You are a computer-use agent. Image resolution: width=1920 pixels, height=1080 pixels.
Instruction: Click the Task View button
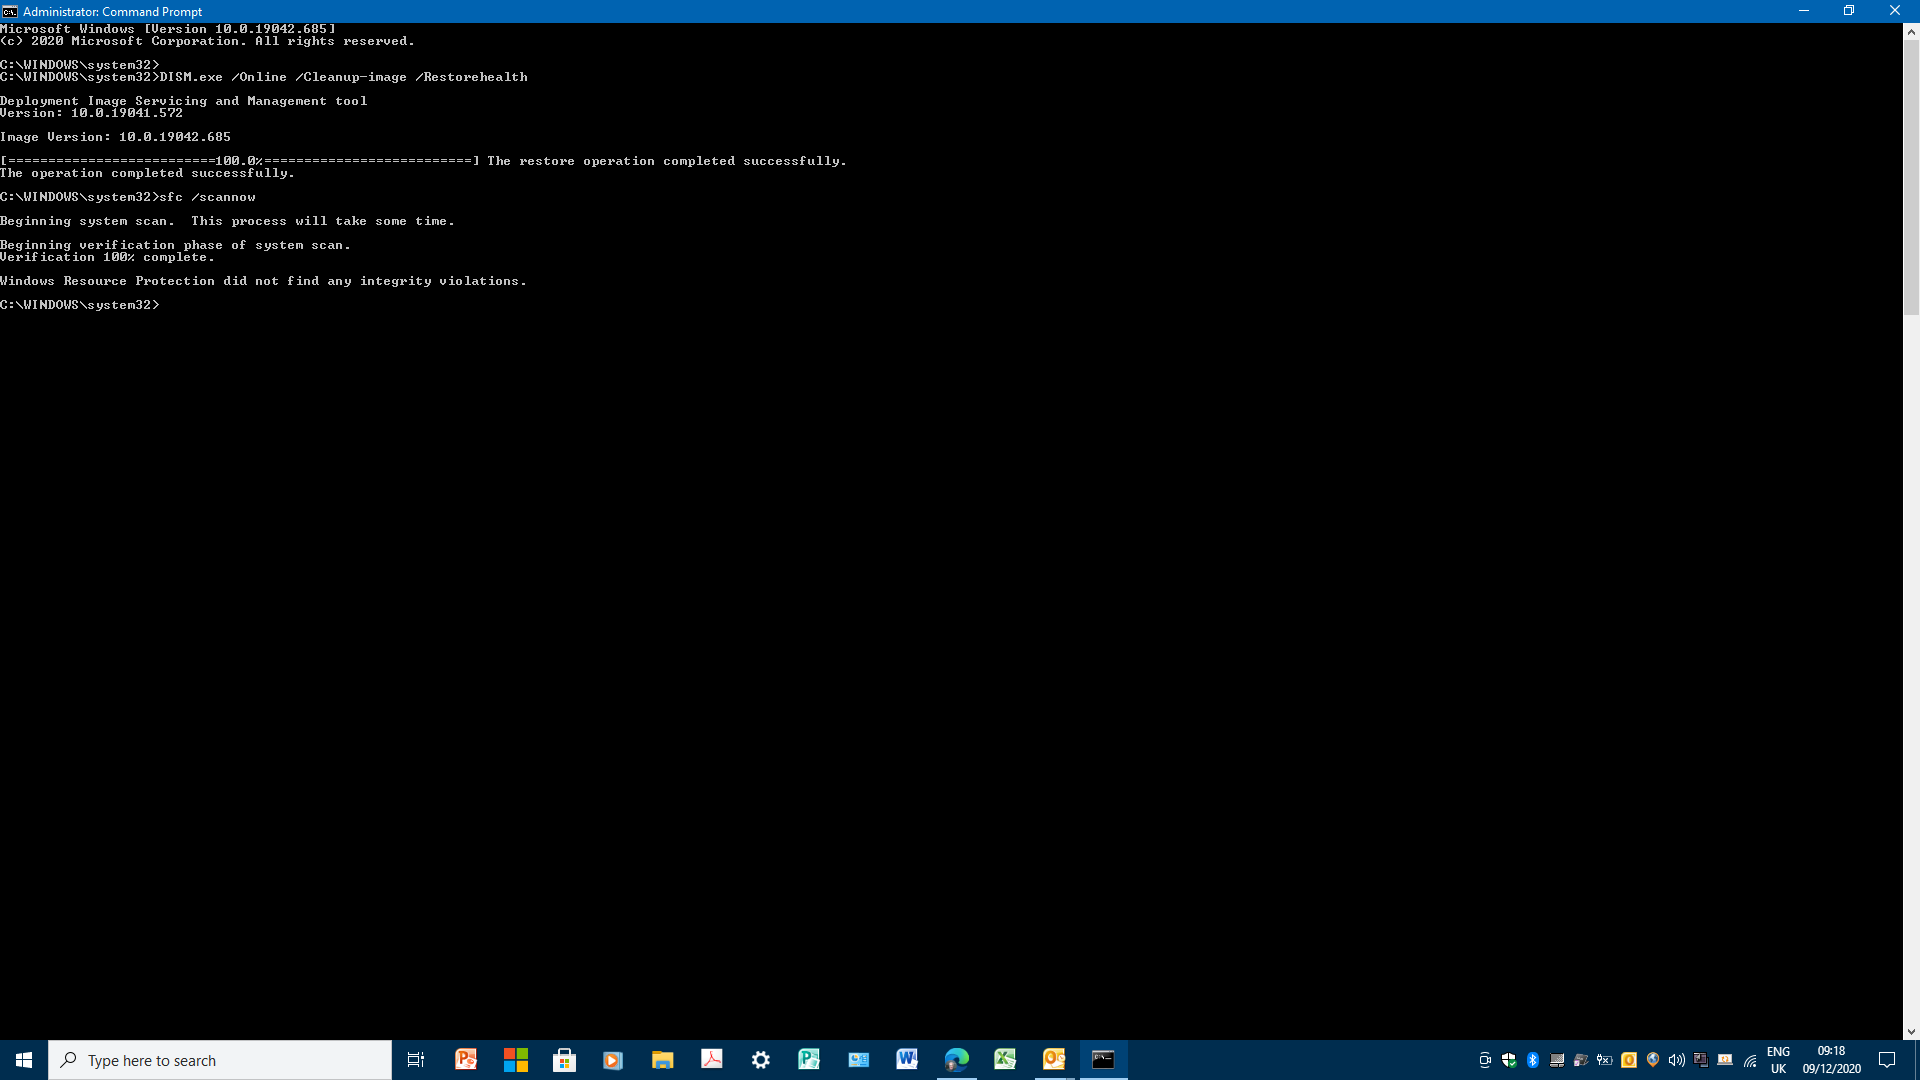(x=416, y=1059)
